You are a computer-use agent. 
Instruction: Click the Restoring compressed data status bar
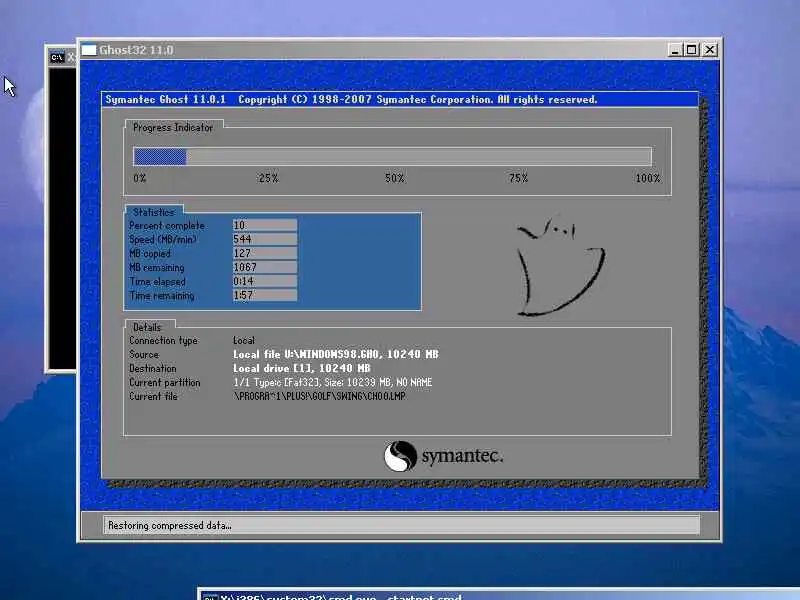401,526
